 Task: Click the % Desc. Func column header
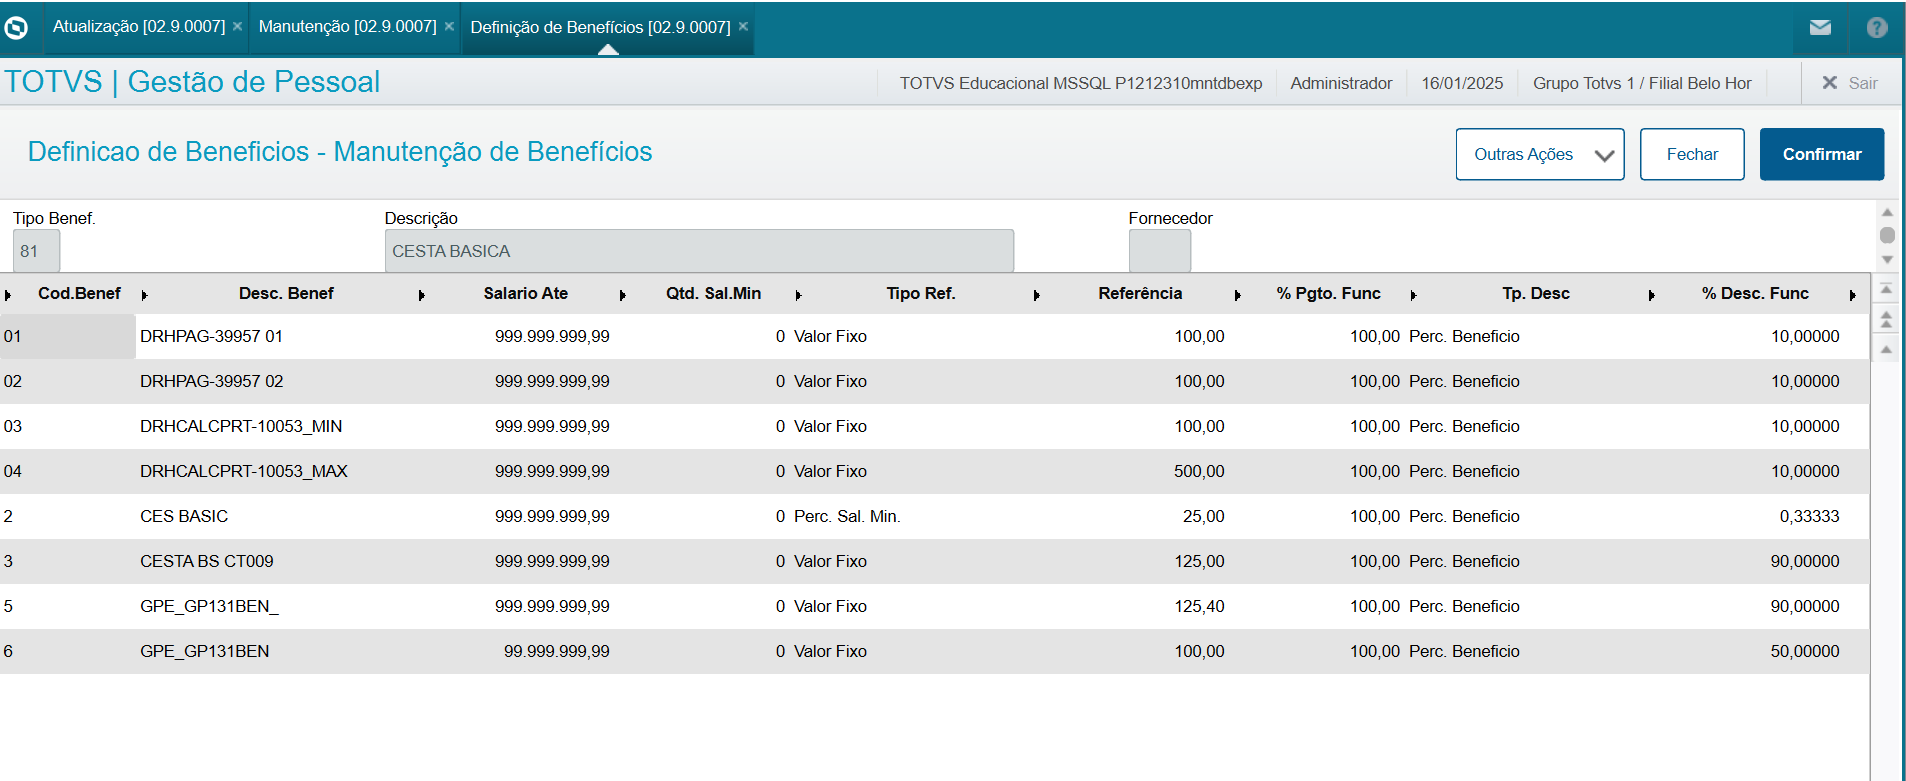[x=1755, y=293]
